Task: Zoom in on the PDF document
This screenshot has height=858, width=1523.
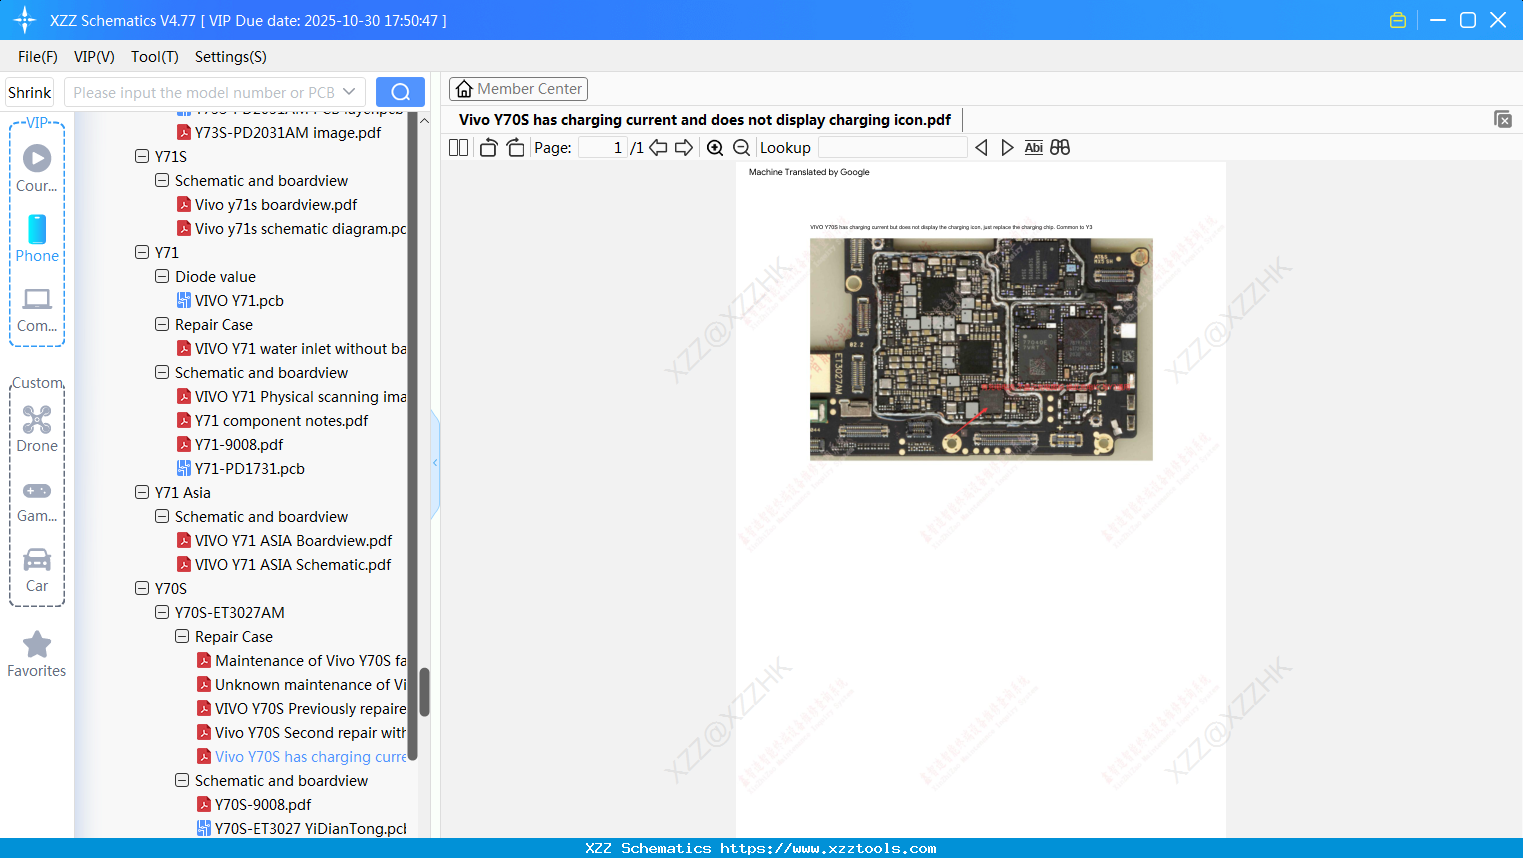Action: [715, 148]
